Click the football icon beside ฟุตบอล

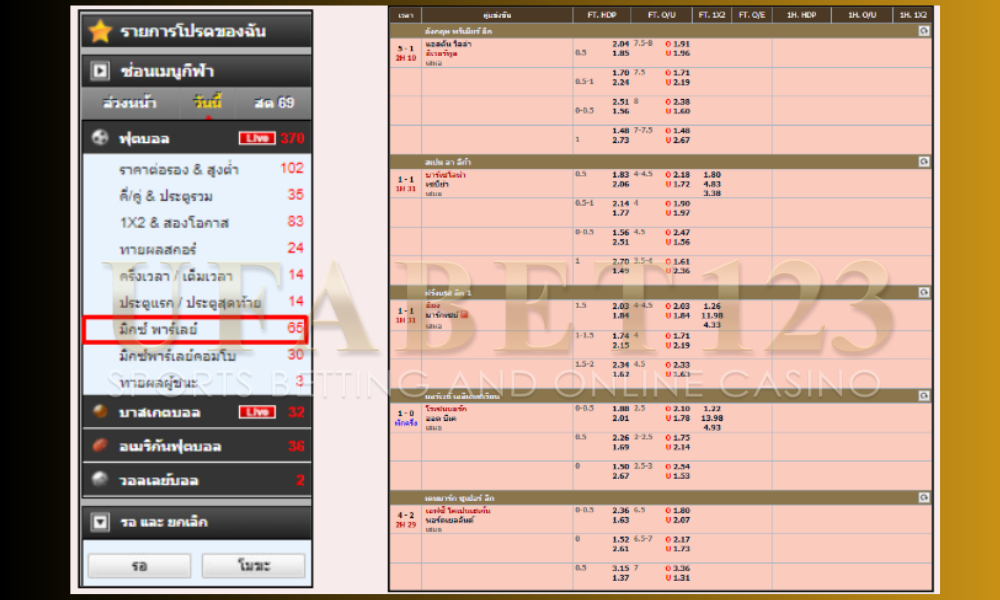(100, 138)
